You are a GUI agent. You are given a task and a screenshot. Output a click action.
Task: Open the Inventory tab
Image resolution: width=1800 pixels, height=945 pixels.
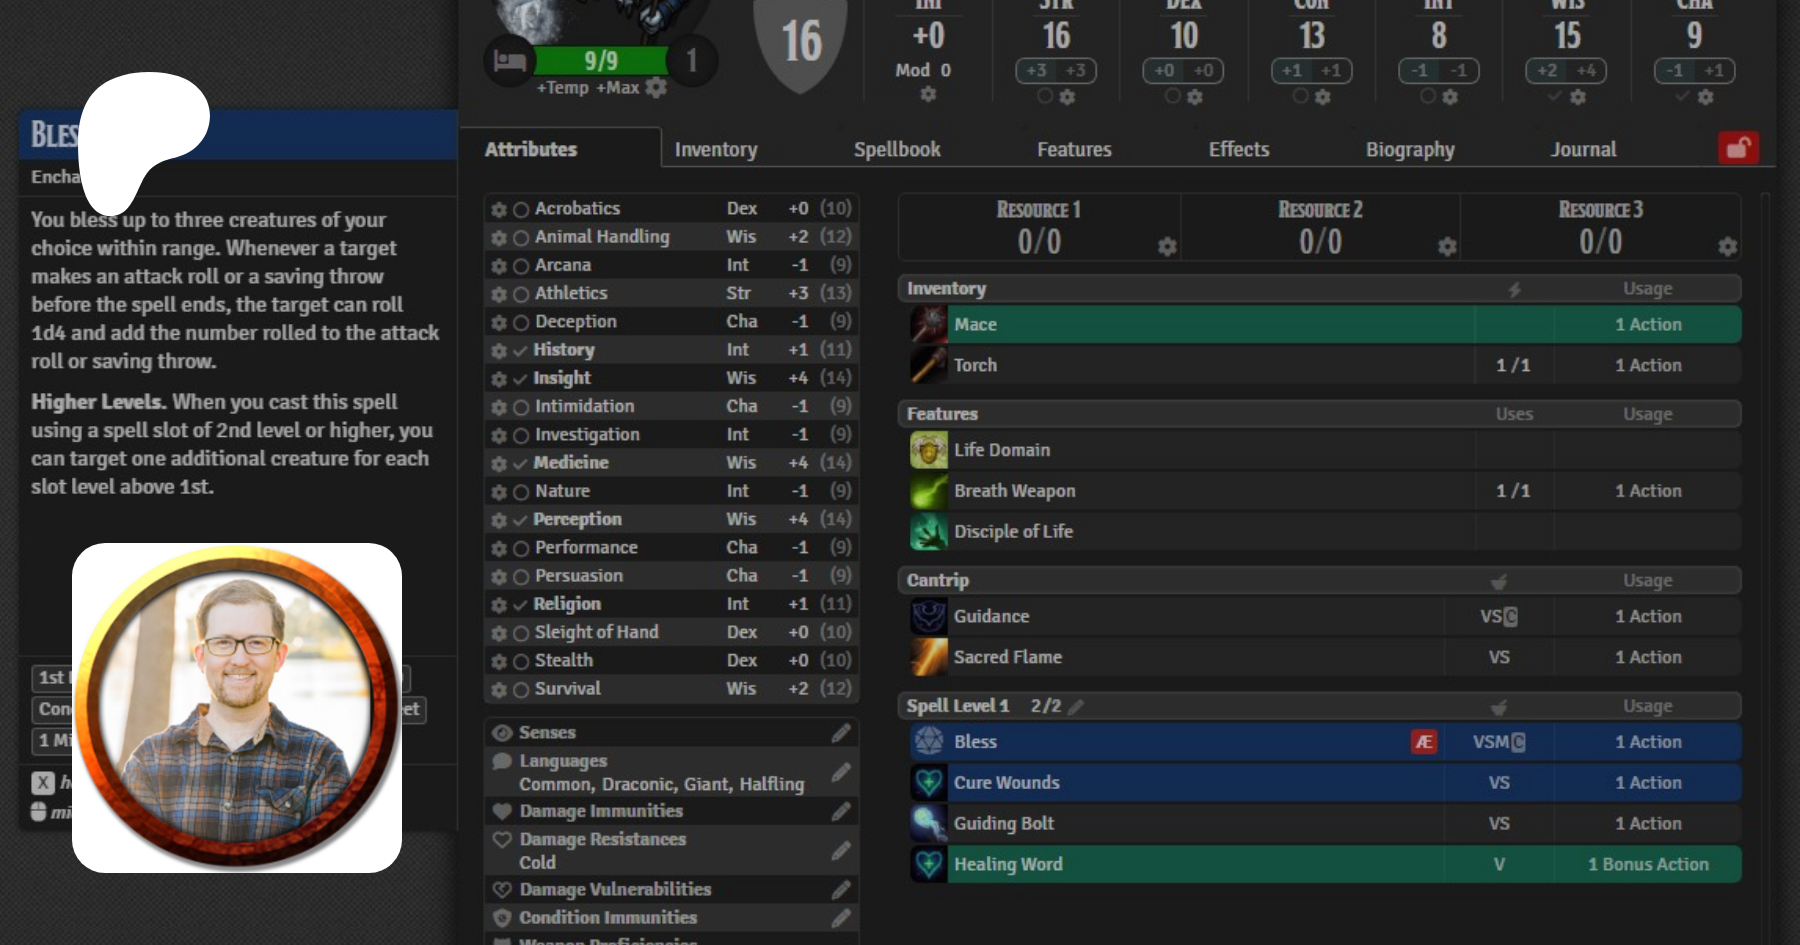pos(715,149)
